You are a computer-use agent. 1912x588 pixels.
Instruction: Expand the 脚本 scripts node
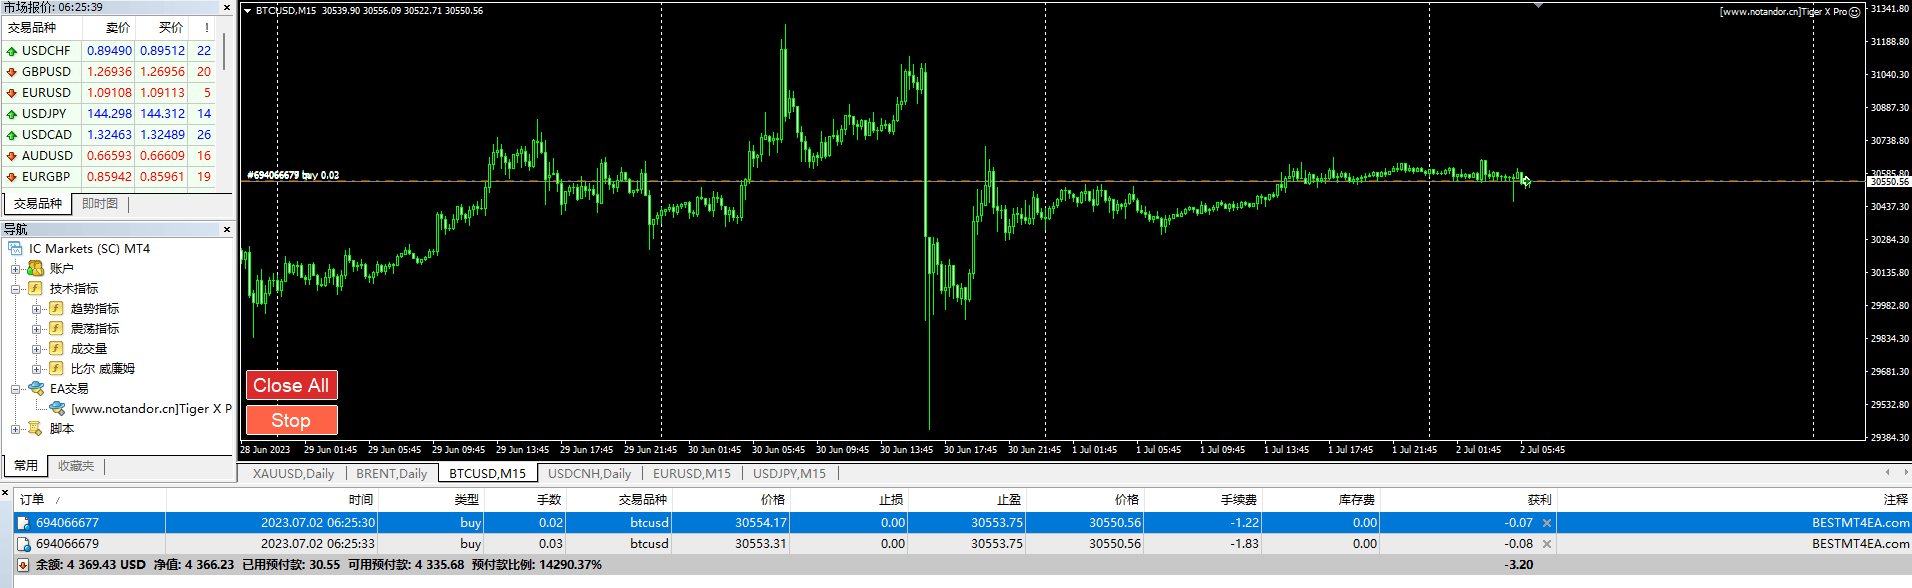pos(16,429)
